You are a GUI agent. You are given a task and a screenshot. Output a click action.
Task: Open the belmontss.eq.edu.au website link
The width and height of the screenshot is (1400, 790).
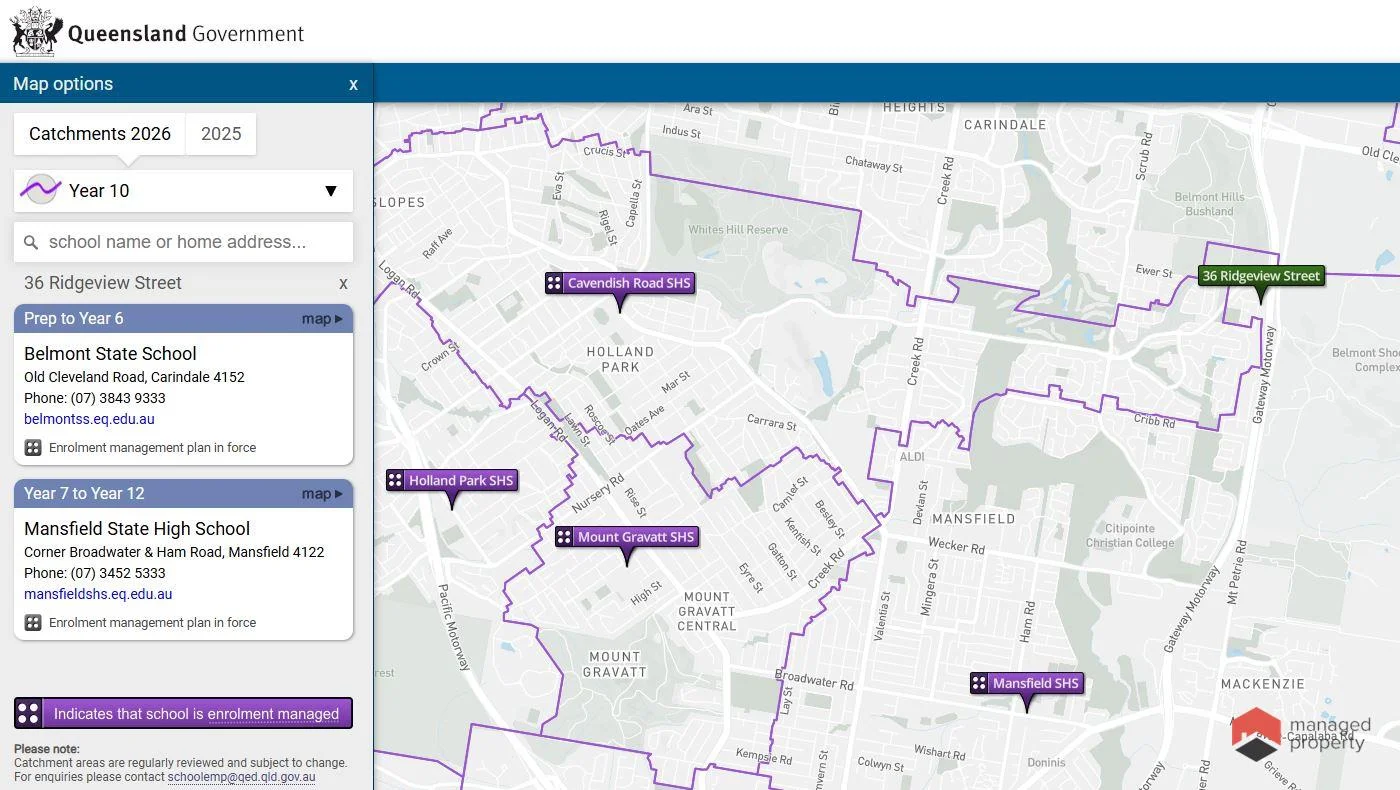89,419
